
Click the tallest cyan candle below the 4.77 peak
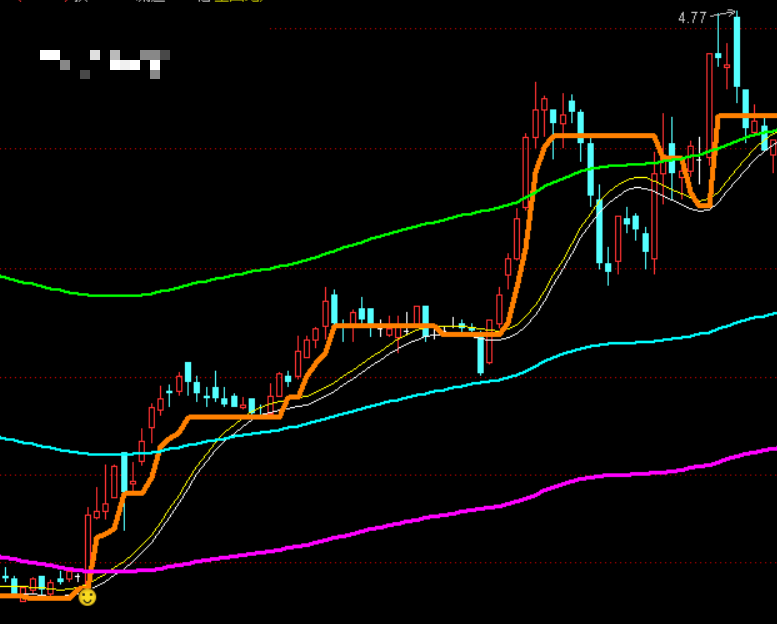click(x=737, y=52)
